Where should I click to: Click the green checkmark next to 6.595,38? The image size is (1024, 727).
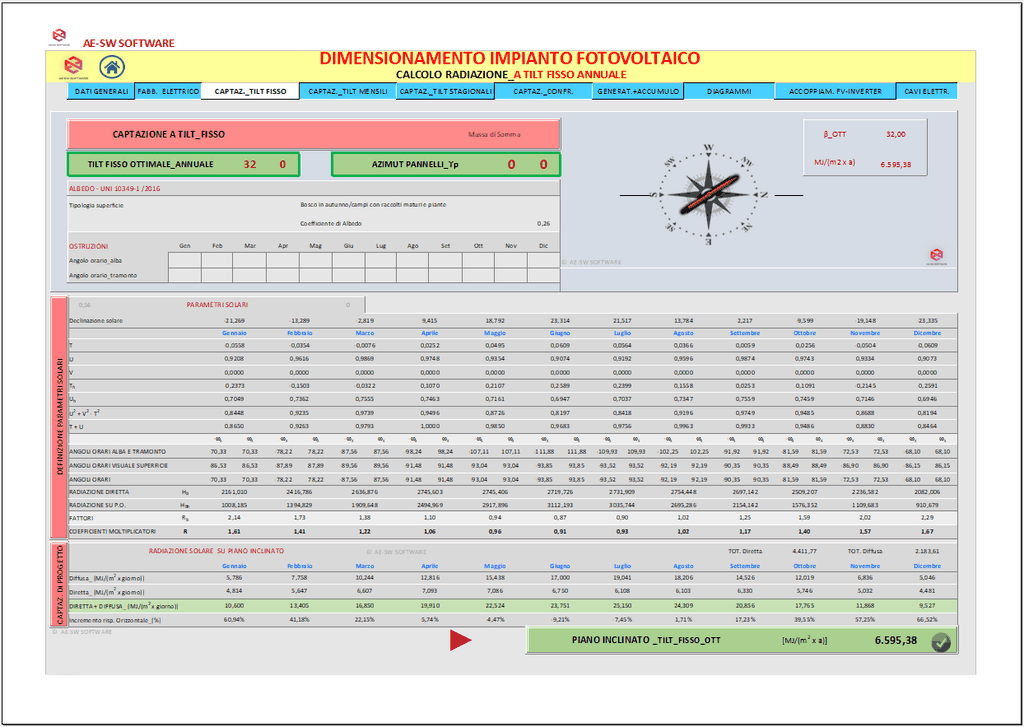pos(940,642)
